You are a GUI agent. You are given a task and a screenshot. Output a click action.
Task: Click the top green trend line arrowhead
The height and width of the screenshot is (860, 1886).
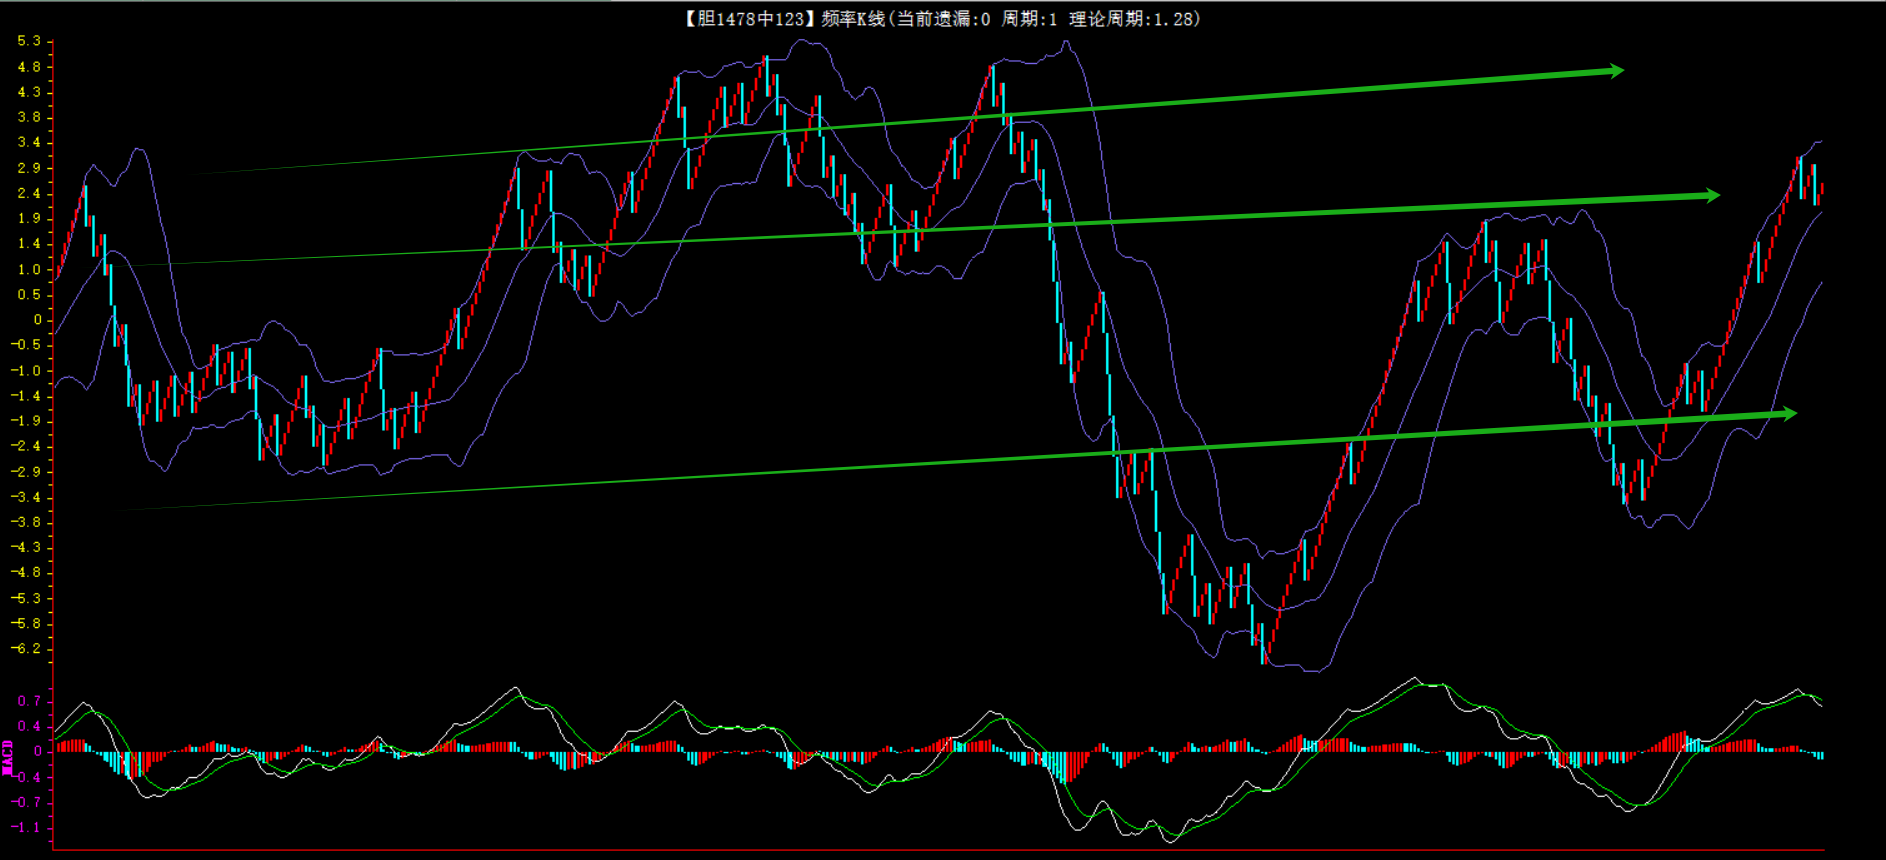[x=1613, y=71]
